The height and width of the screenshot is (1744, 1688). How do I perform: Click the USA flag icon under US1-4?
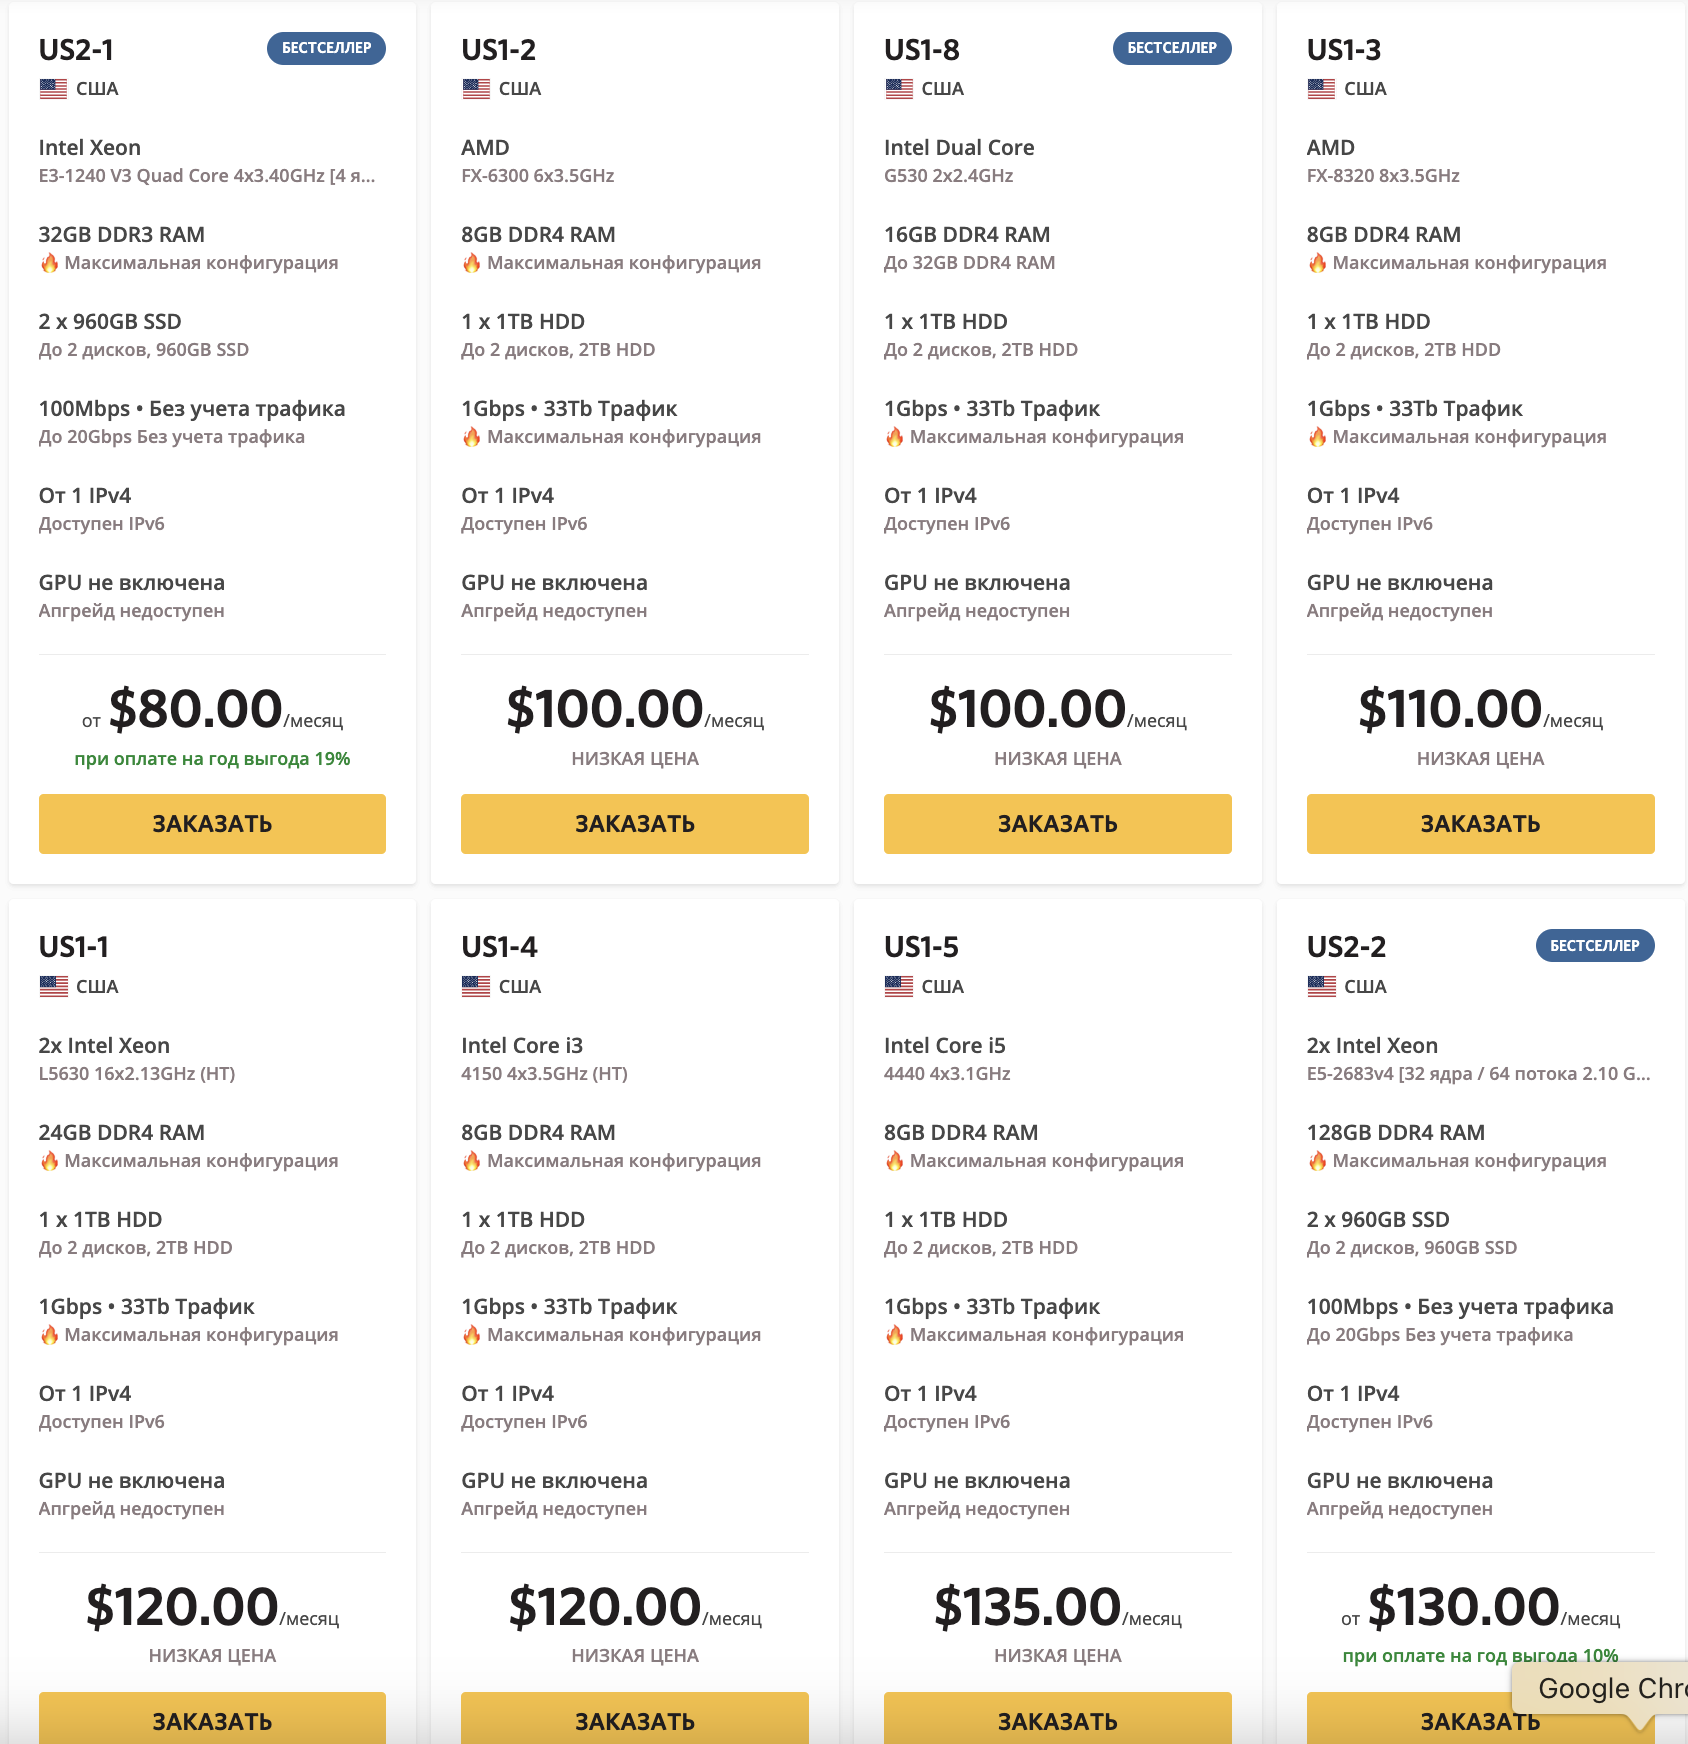[476, 987]
